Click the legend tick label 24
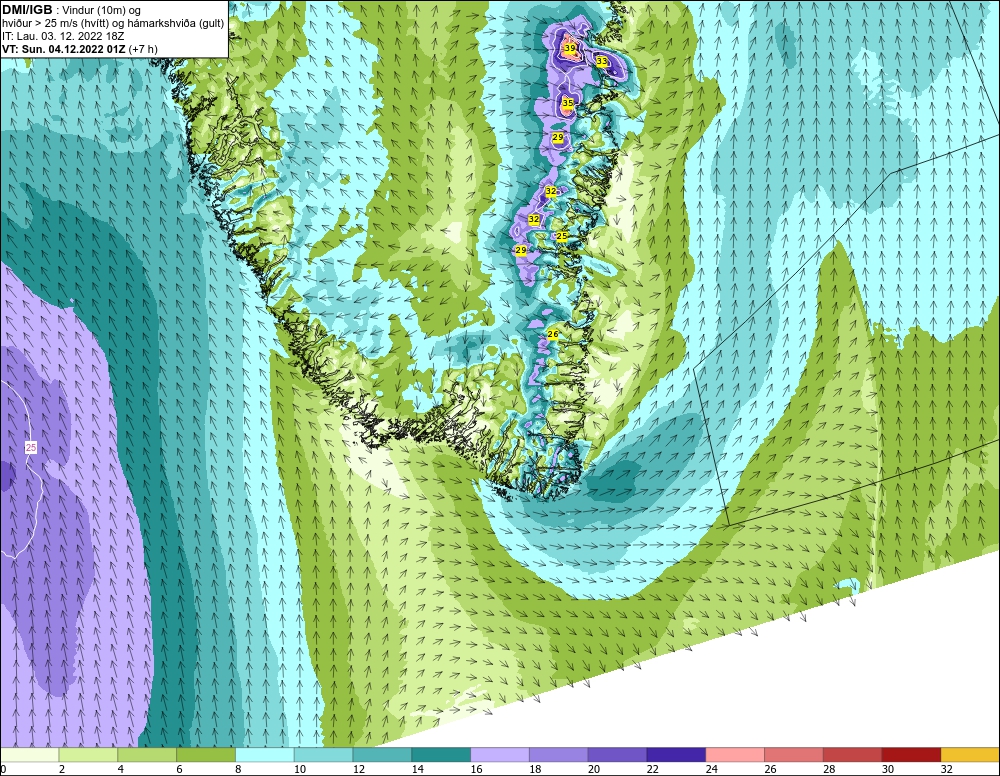 (711, 769)
